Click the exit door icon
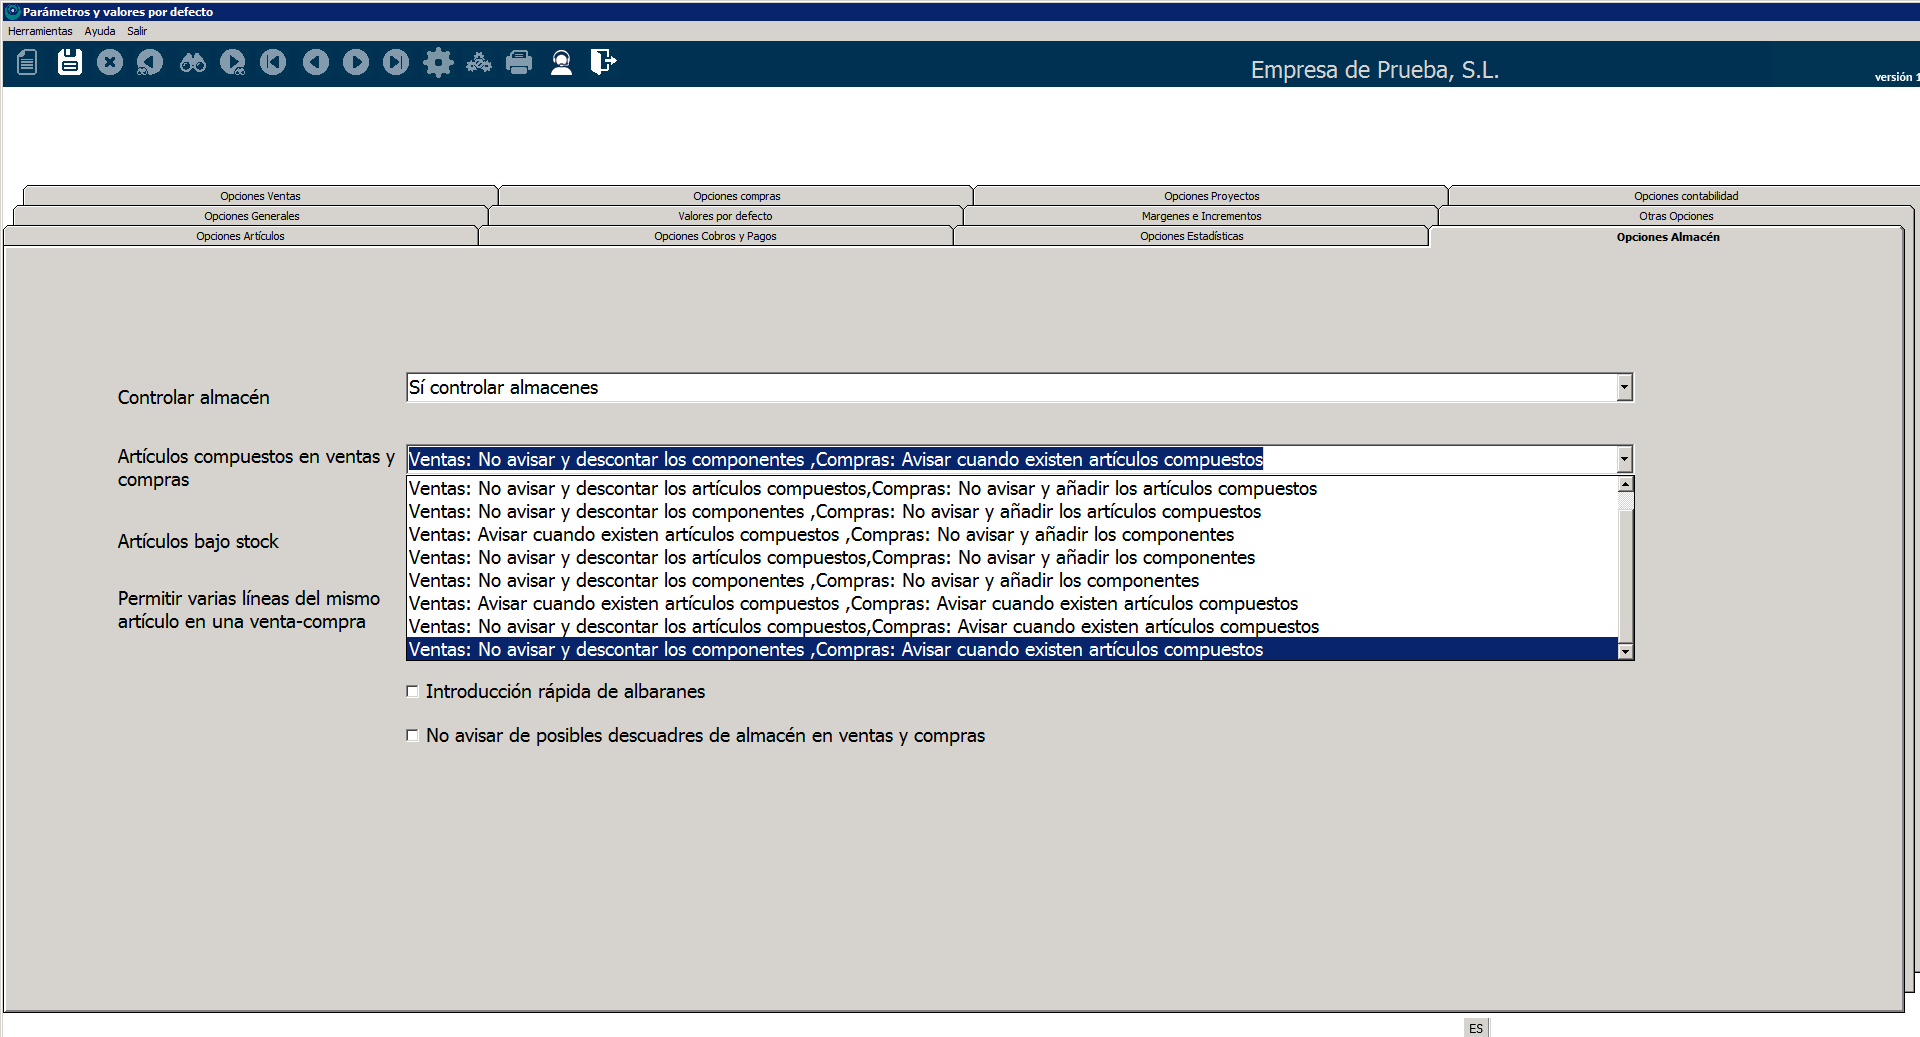 click(x=603, y=62)
